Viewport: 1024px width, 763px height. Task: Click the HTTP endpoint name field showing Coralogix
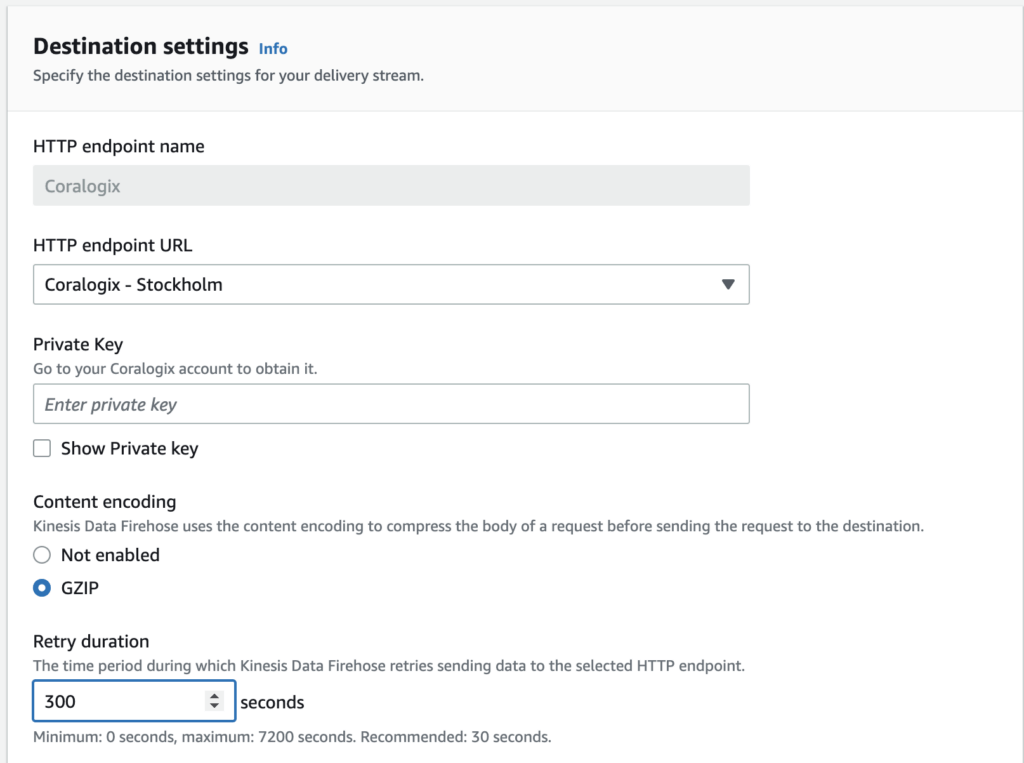[391, 186]
